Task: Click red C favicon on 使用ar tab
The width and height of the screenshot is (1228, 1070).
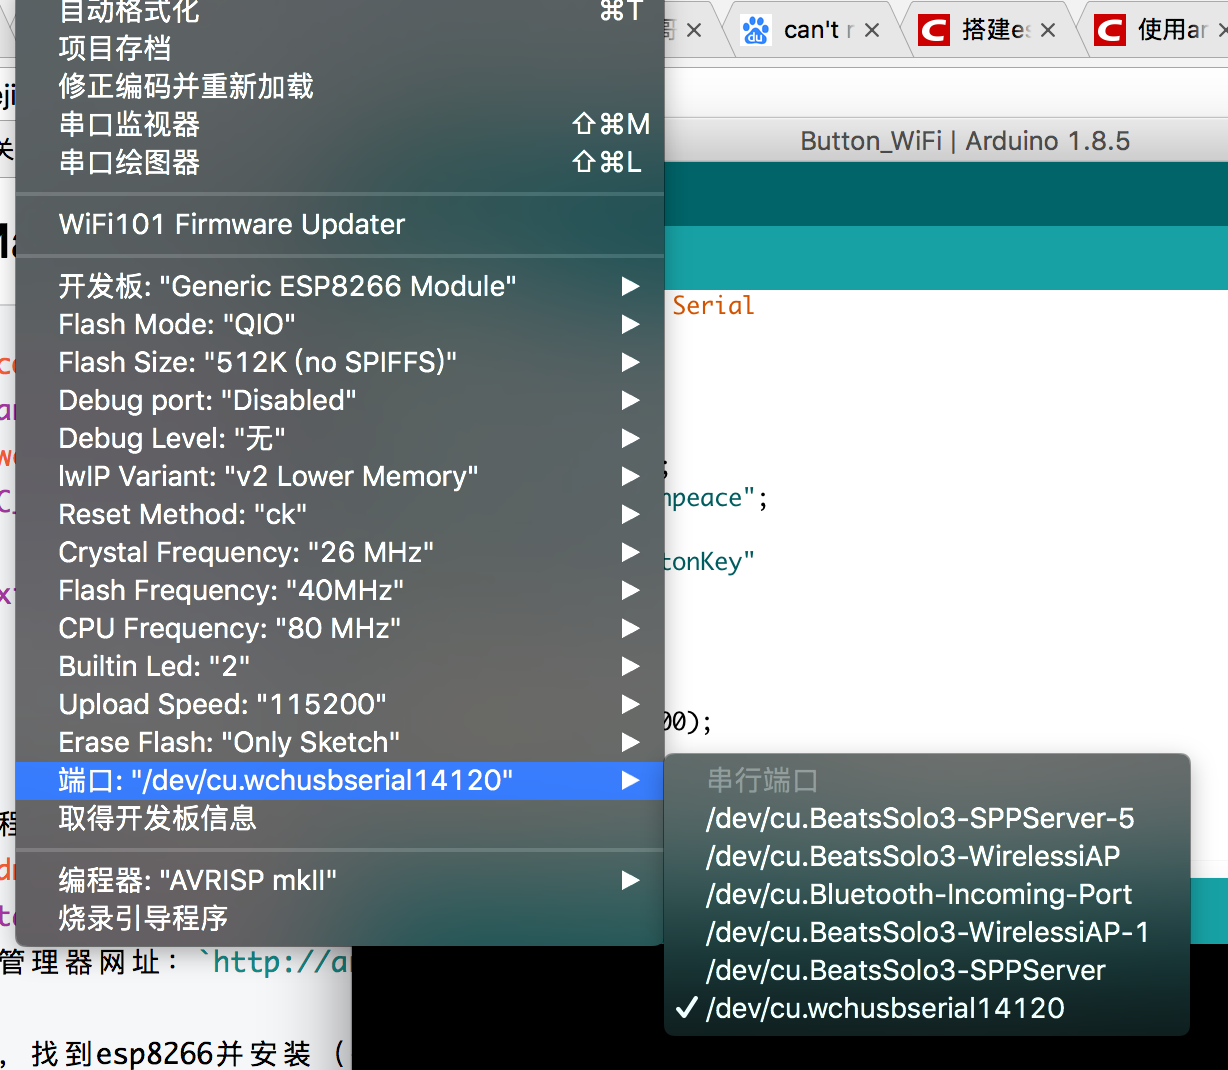Action: 1110,30
